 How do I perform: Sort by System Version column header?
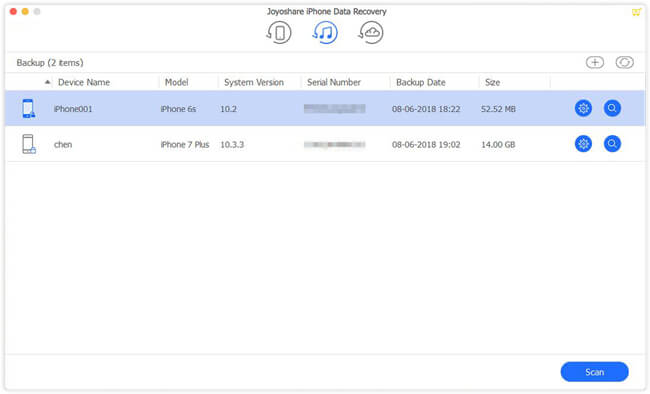point(254,82)
